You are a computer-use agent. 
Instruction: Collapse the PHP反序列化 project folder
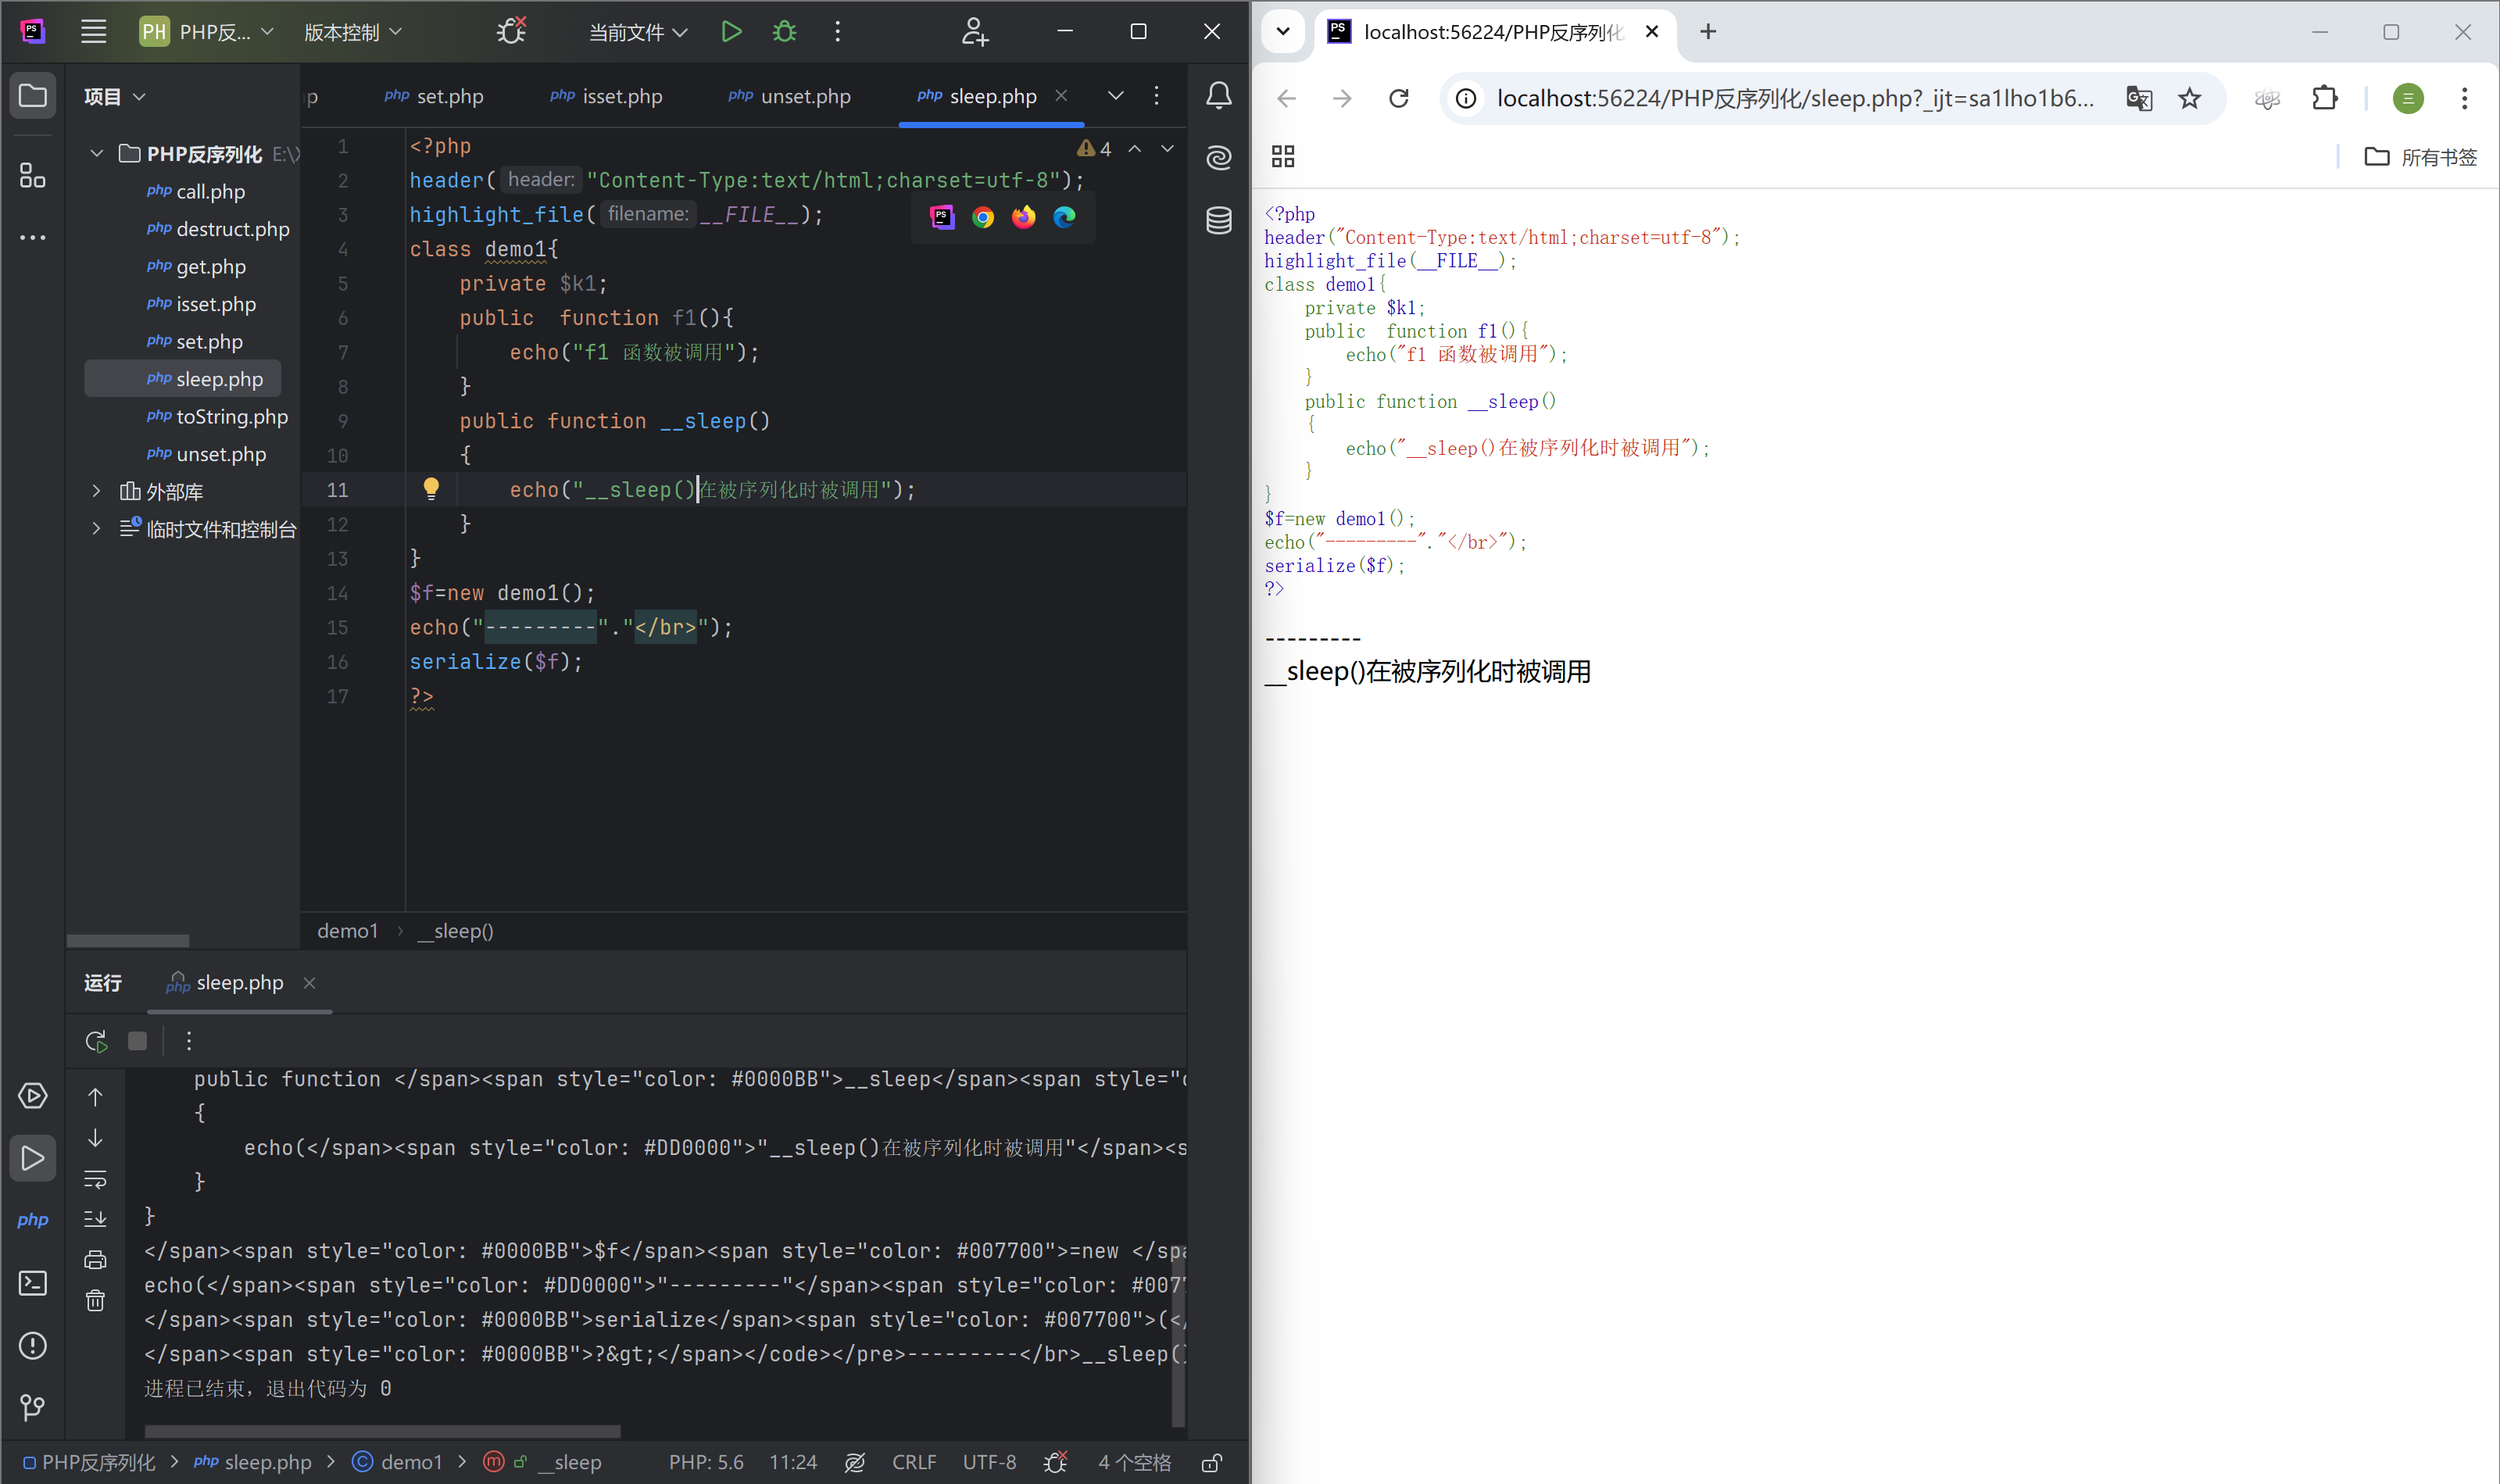[x=97, y=153]
